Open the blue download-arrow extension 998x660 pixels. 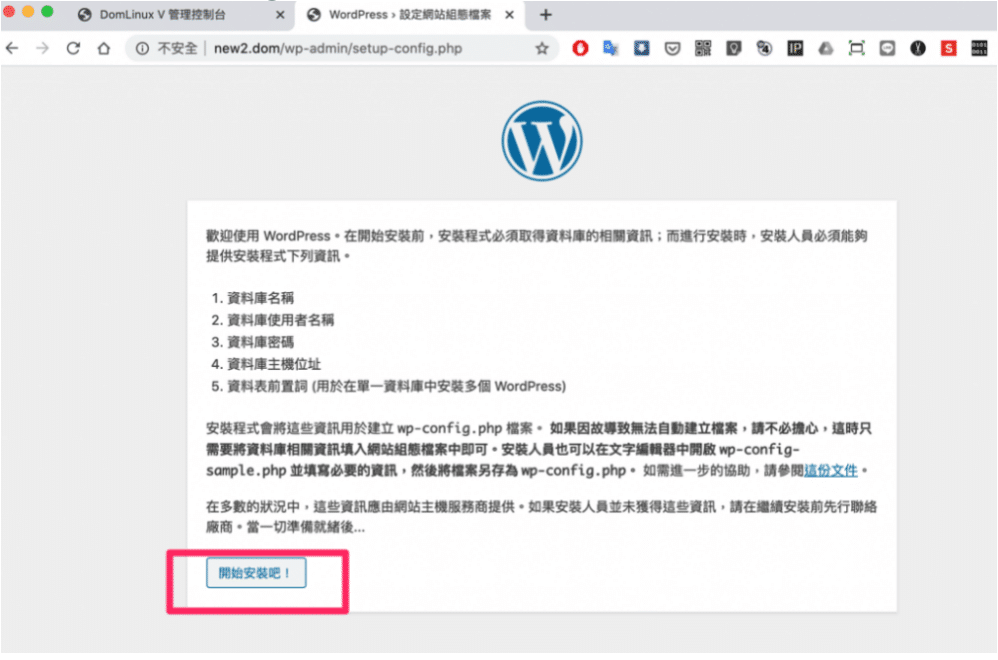(x=642, y=48)
